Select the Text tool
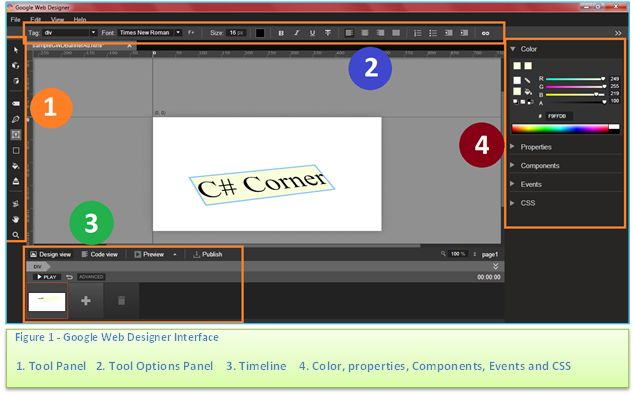Image resolution: width=633 pixels, height=395 pixels. pyautogui.click(x=16, y=134)
